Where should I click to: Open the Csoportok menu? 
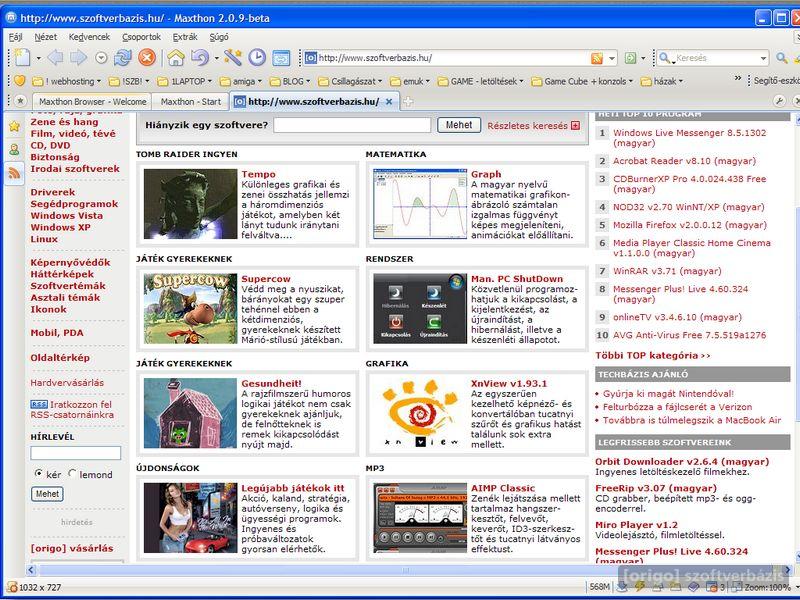141,37
